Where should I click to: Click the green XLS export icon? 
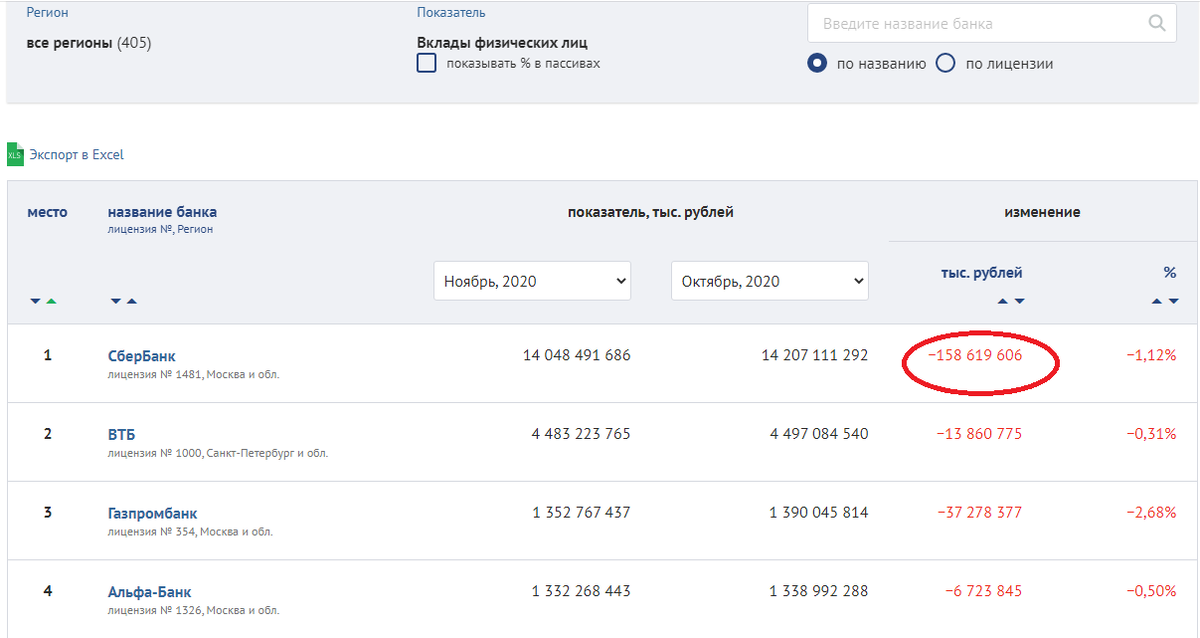(14, 155)
